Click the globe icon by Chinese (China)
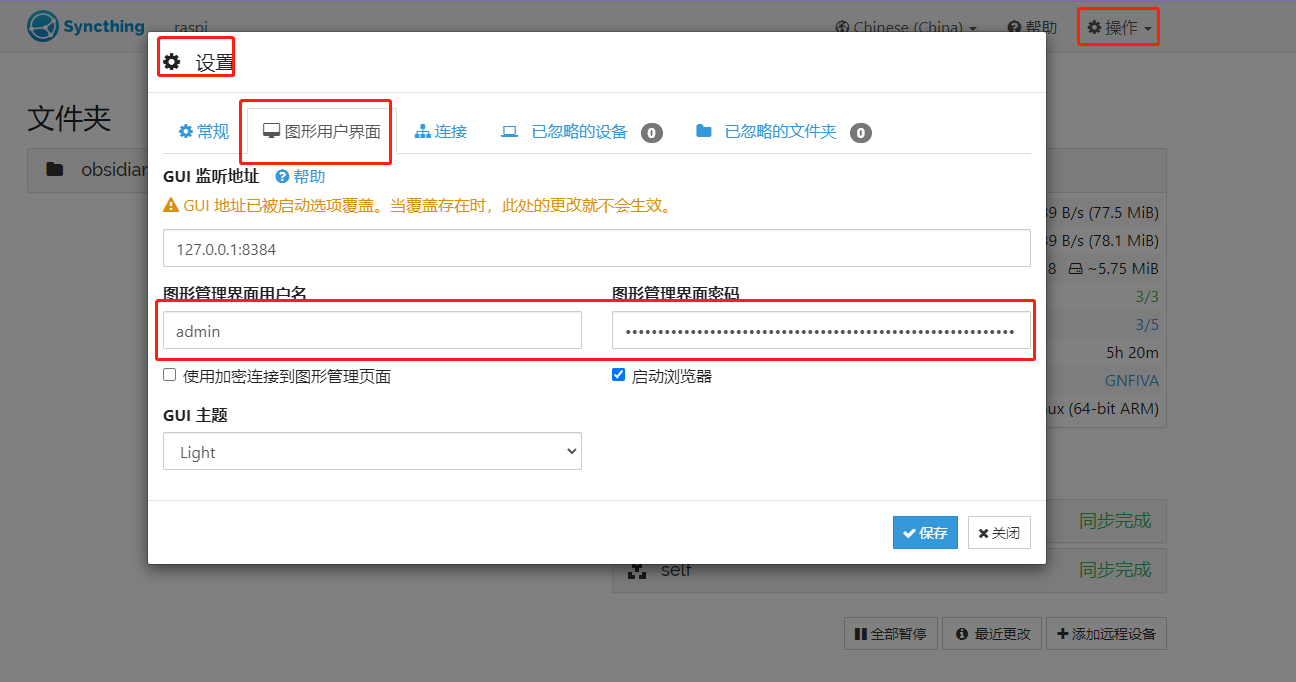Image resolution: width=1296 pixels, height=682 pixels. [842, 28]
